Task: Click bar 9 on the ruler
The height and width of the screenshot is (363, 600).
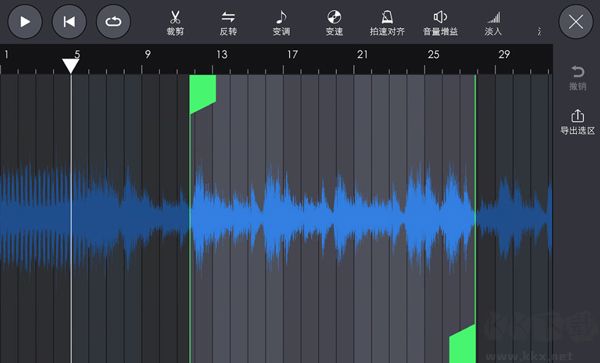Action: [148, 55]
